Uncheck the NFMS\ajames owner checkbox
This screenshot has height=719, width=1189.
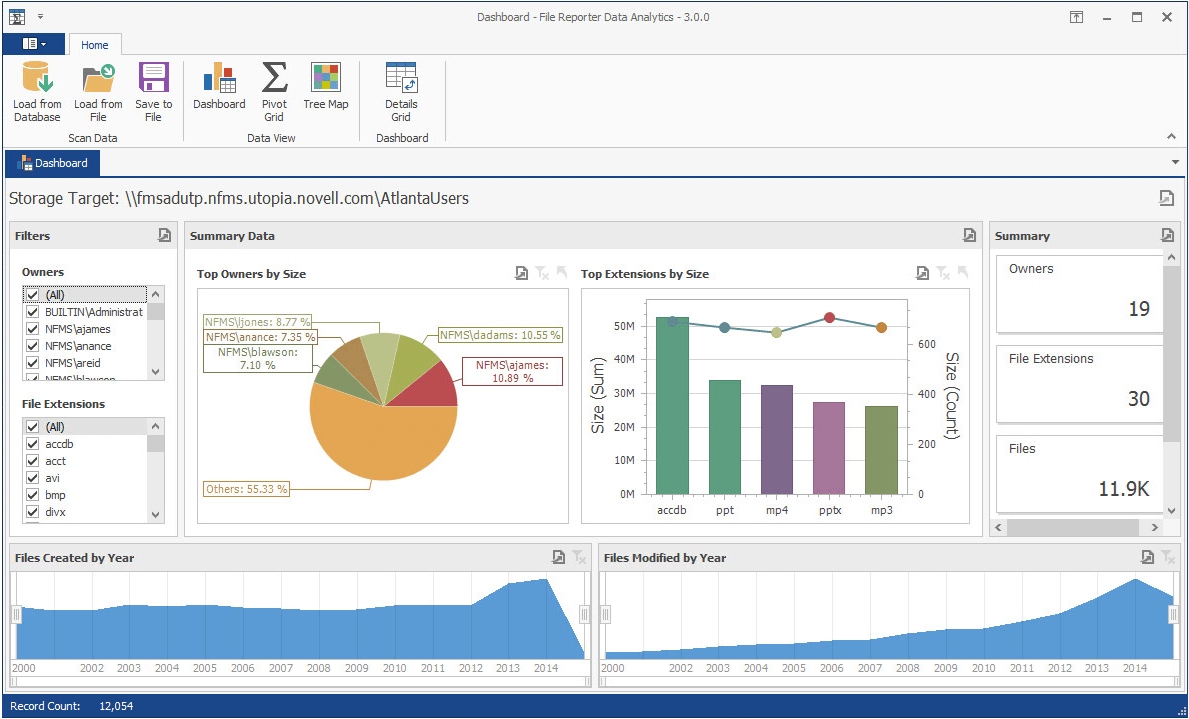pos(33,329)
